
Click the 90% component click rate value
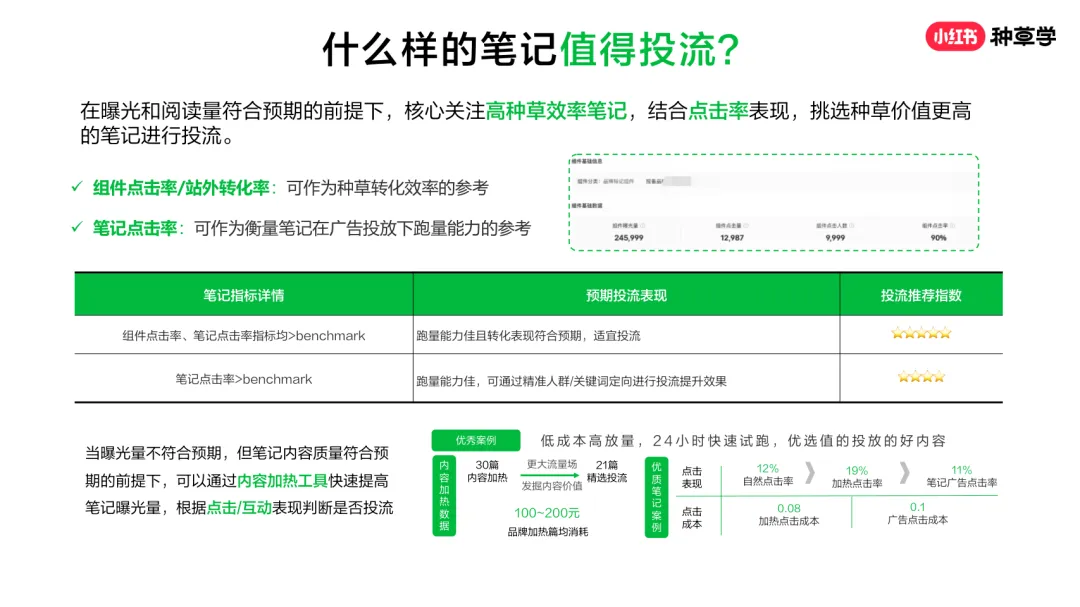938,238
